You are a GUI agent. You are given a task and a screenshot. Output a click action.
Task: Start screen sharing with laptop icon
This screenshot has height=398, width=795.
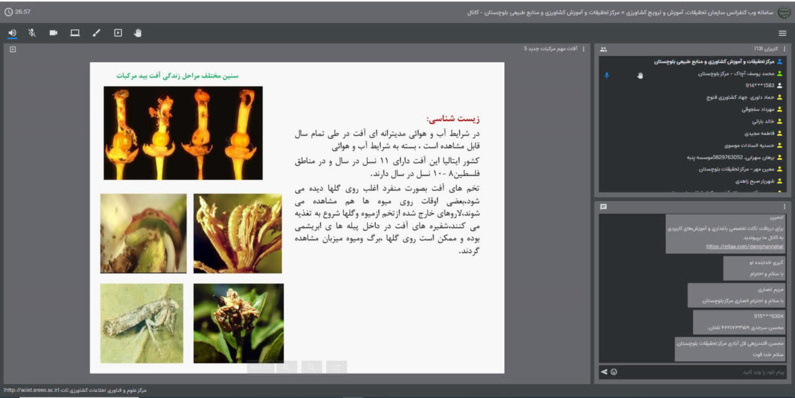pyautogui.click(x=75, y=33)
